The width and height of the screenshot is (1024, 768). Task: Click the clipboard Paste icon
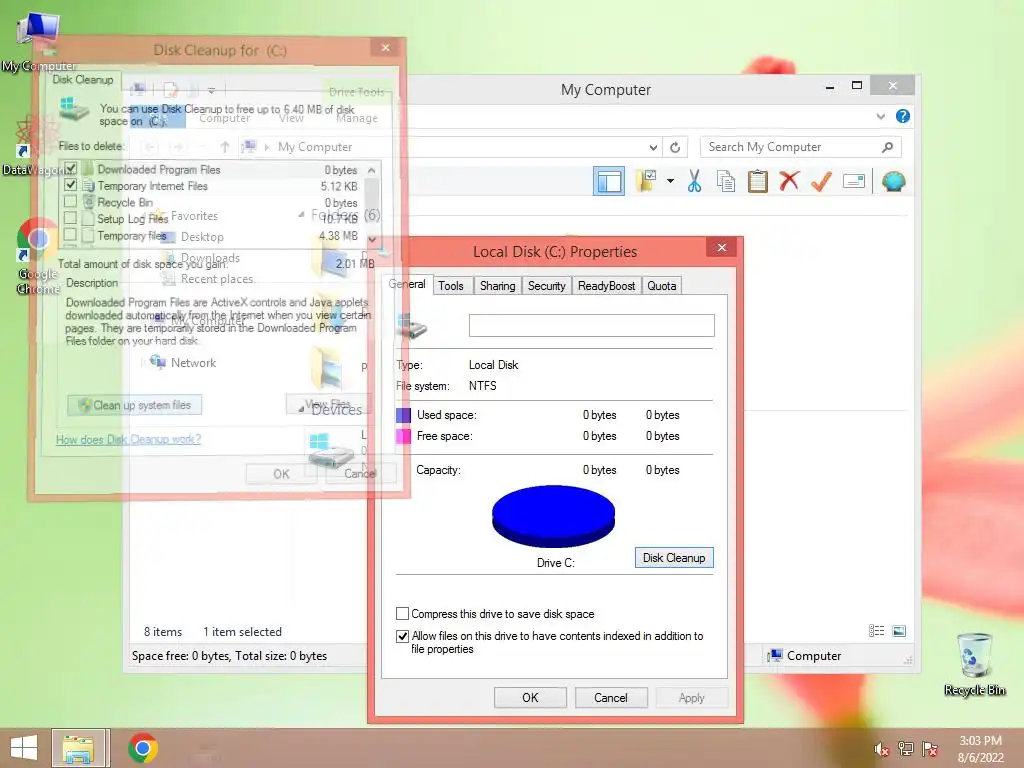pyautogui.click(x=758, y=181)
